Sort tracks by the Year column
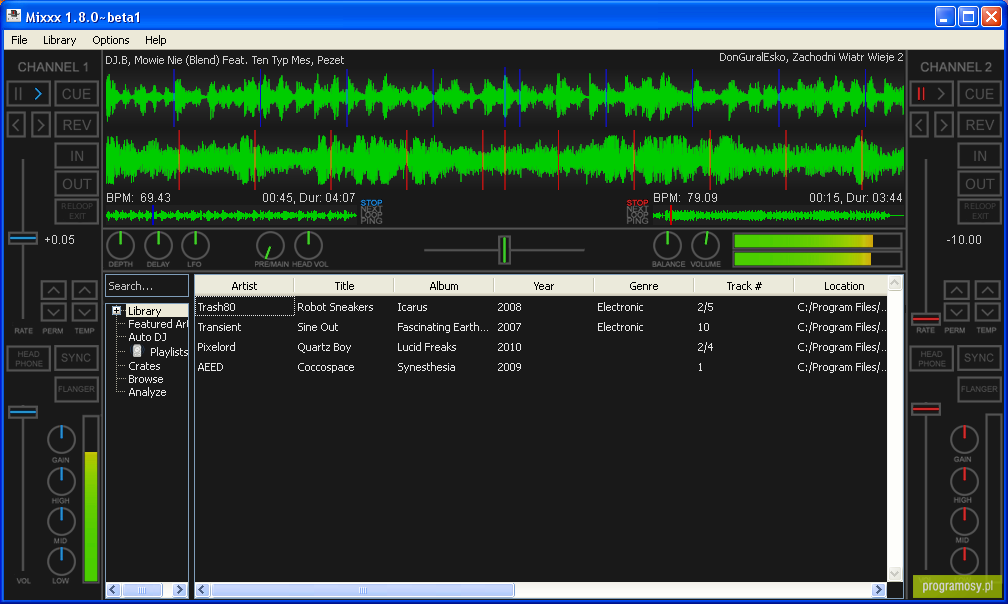Screen dimensions: 1008x604 pos(544,286)
